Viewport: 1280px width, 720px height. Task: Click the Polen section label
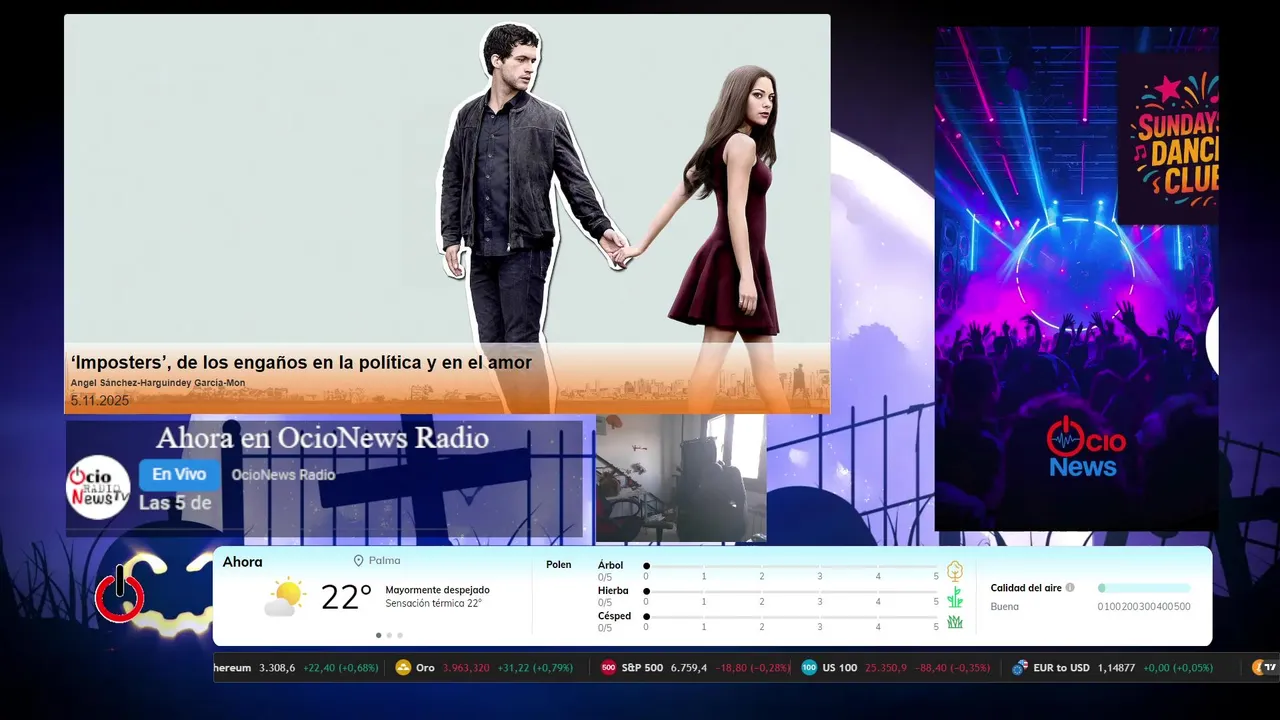tap(559, 565)
